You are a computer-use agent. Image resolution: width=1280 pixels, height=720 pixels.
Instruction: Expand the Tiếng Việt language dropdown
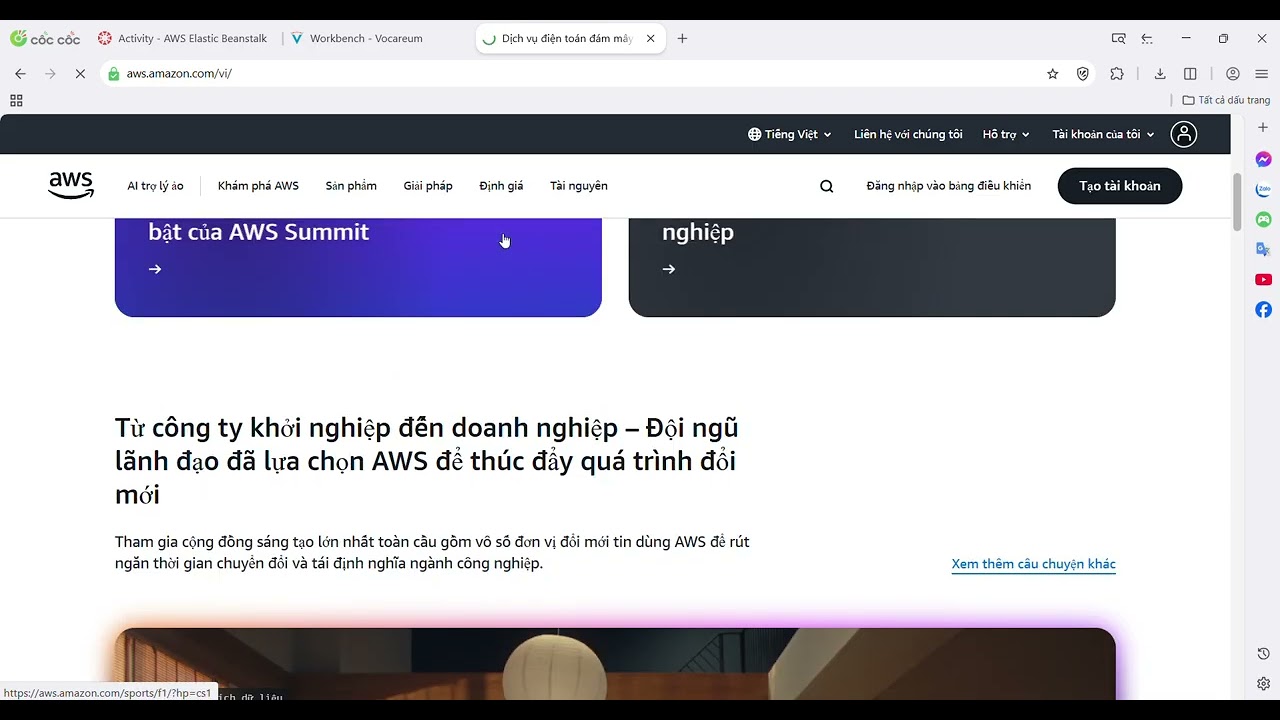pos(790,134)
